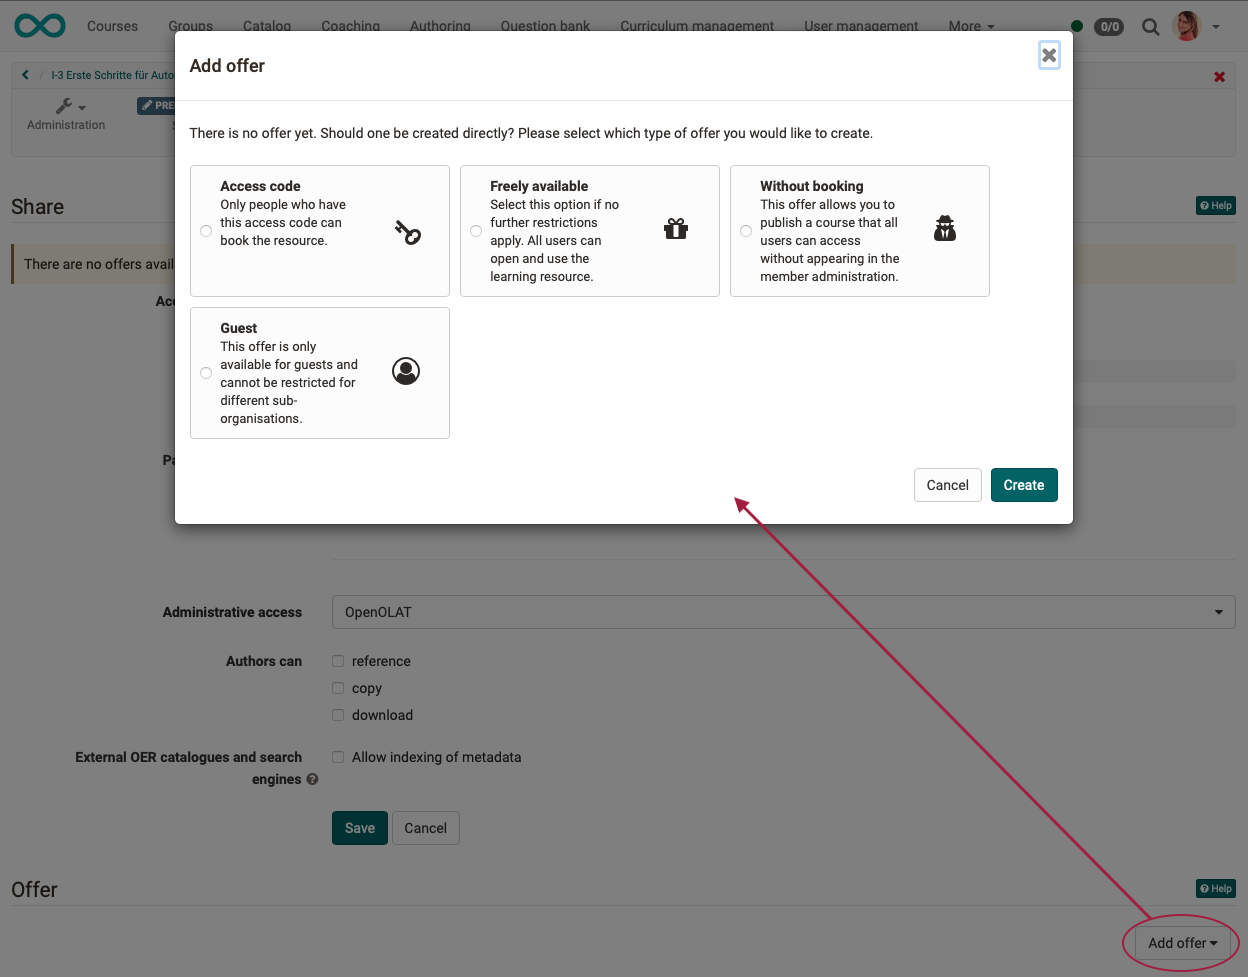Screen dimensions: 1248x977
Task: Open the search magnifier icon
Action: coord(1151,27)
